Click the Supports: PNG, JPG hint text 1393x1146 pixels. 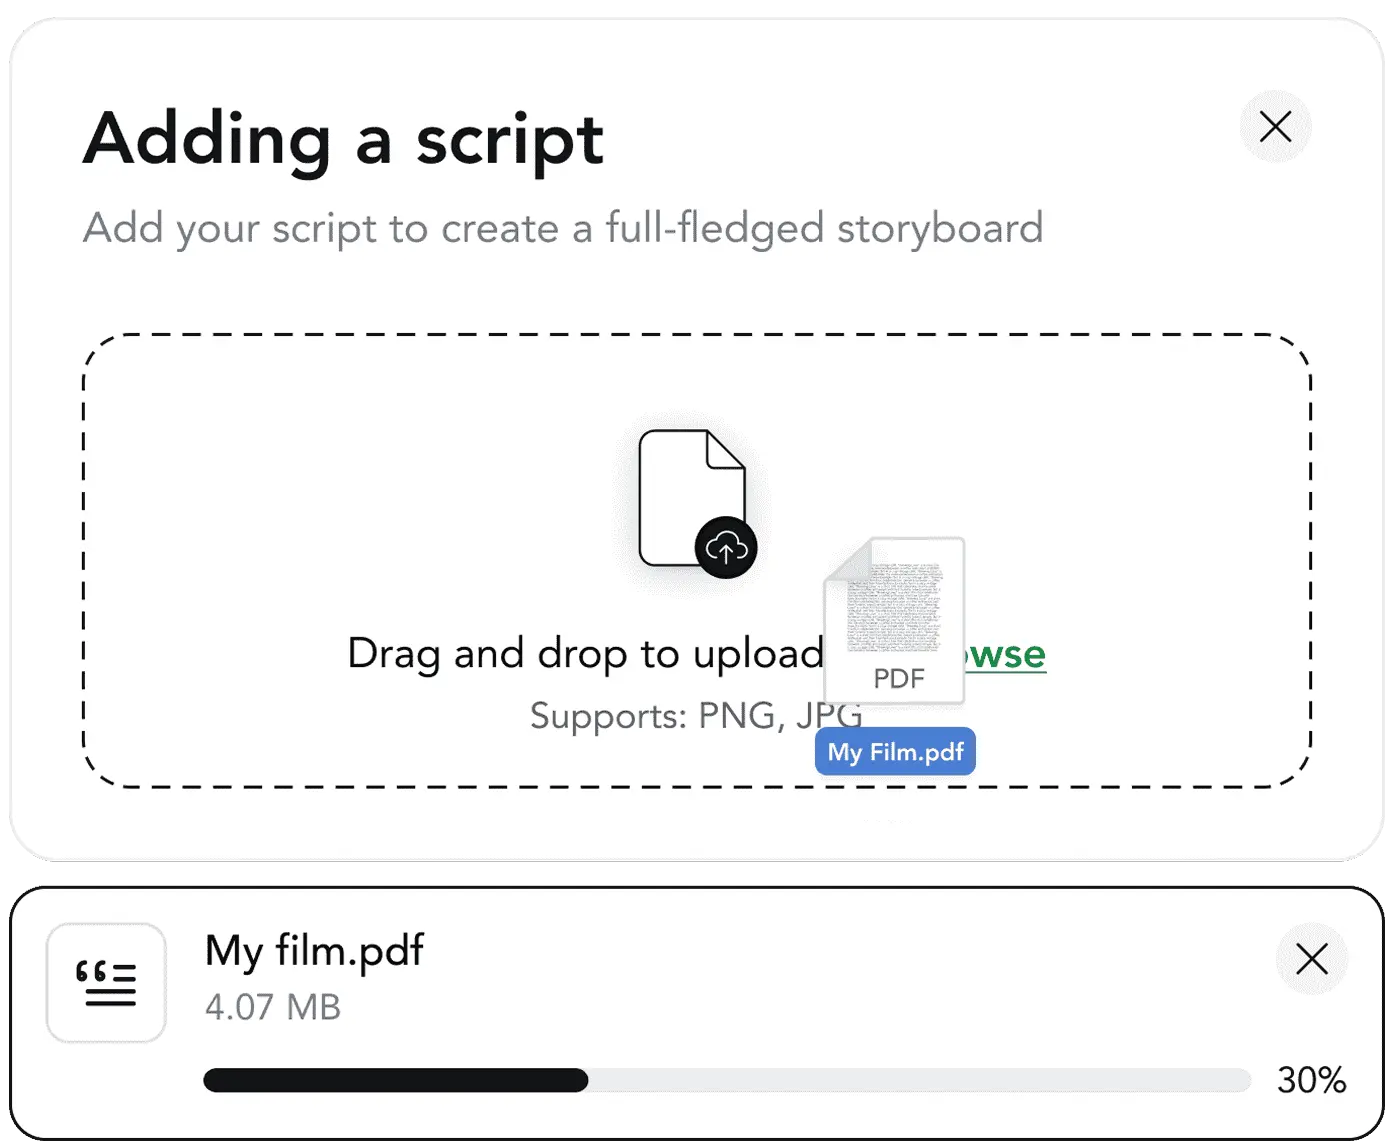pyautogui.click(x=697, y=715)
